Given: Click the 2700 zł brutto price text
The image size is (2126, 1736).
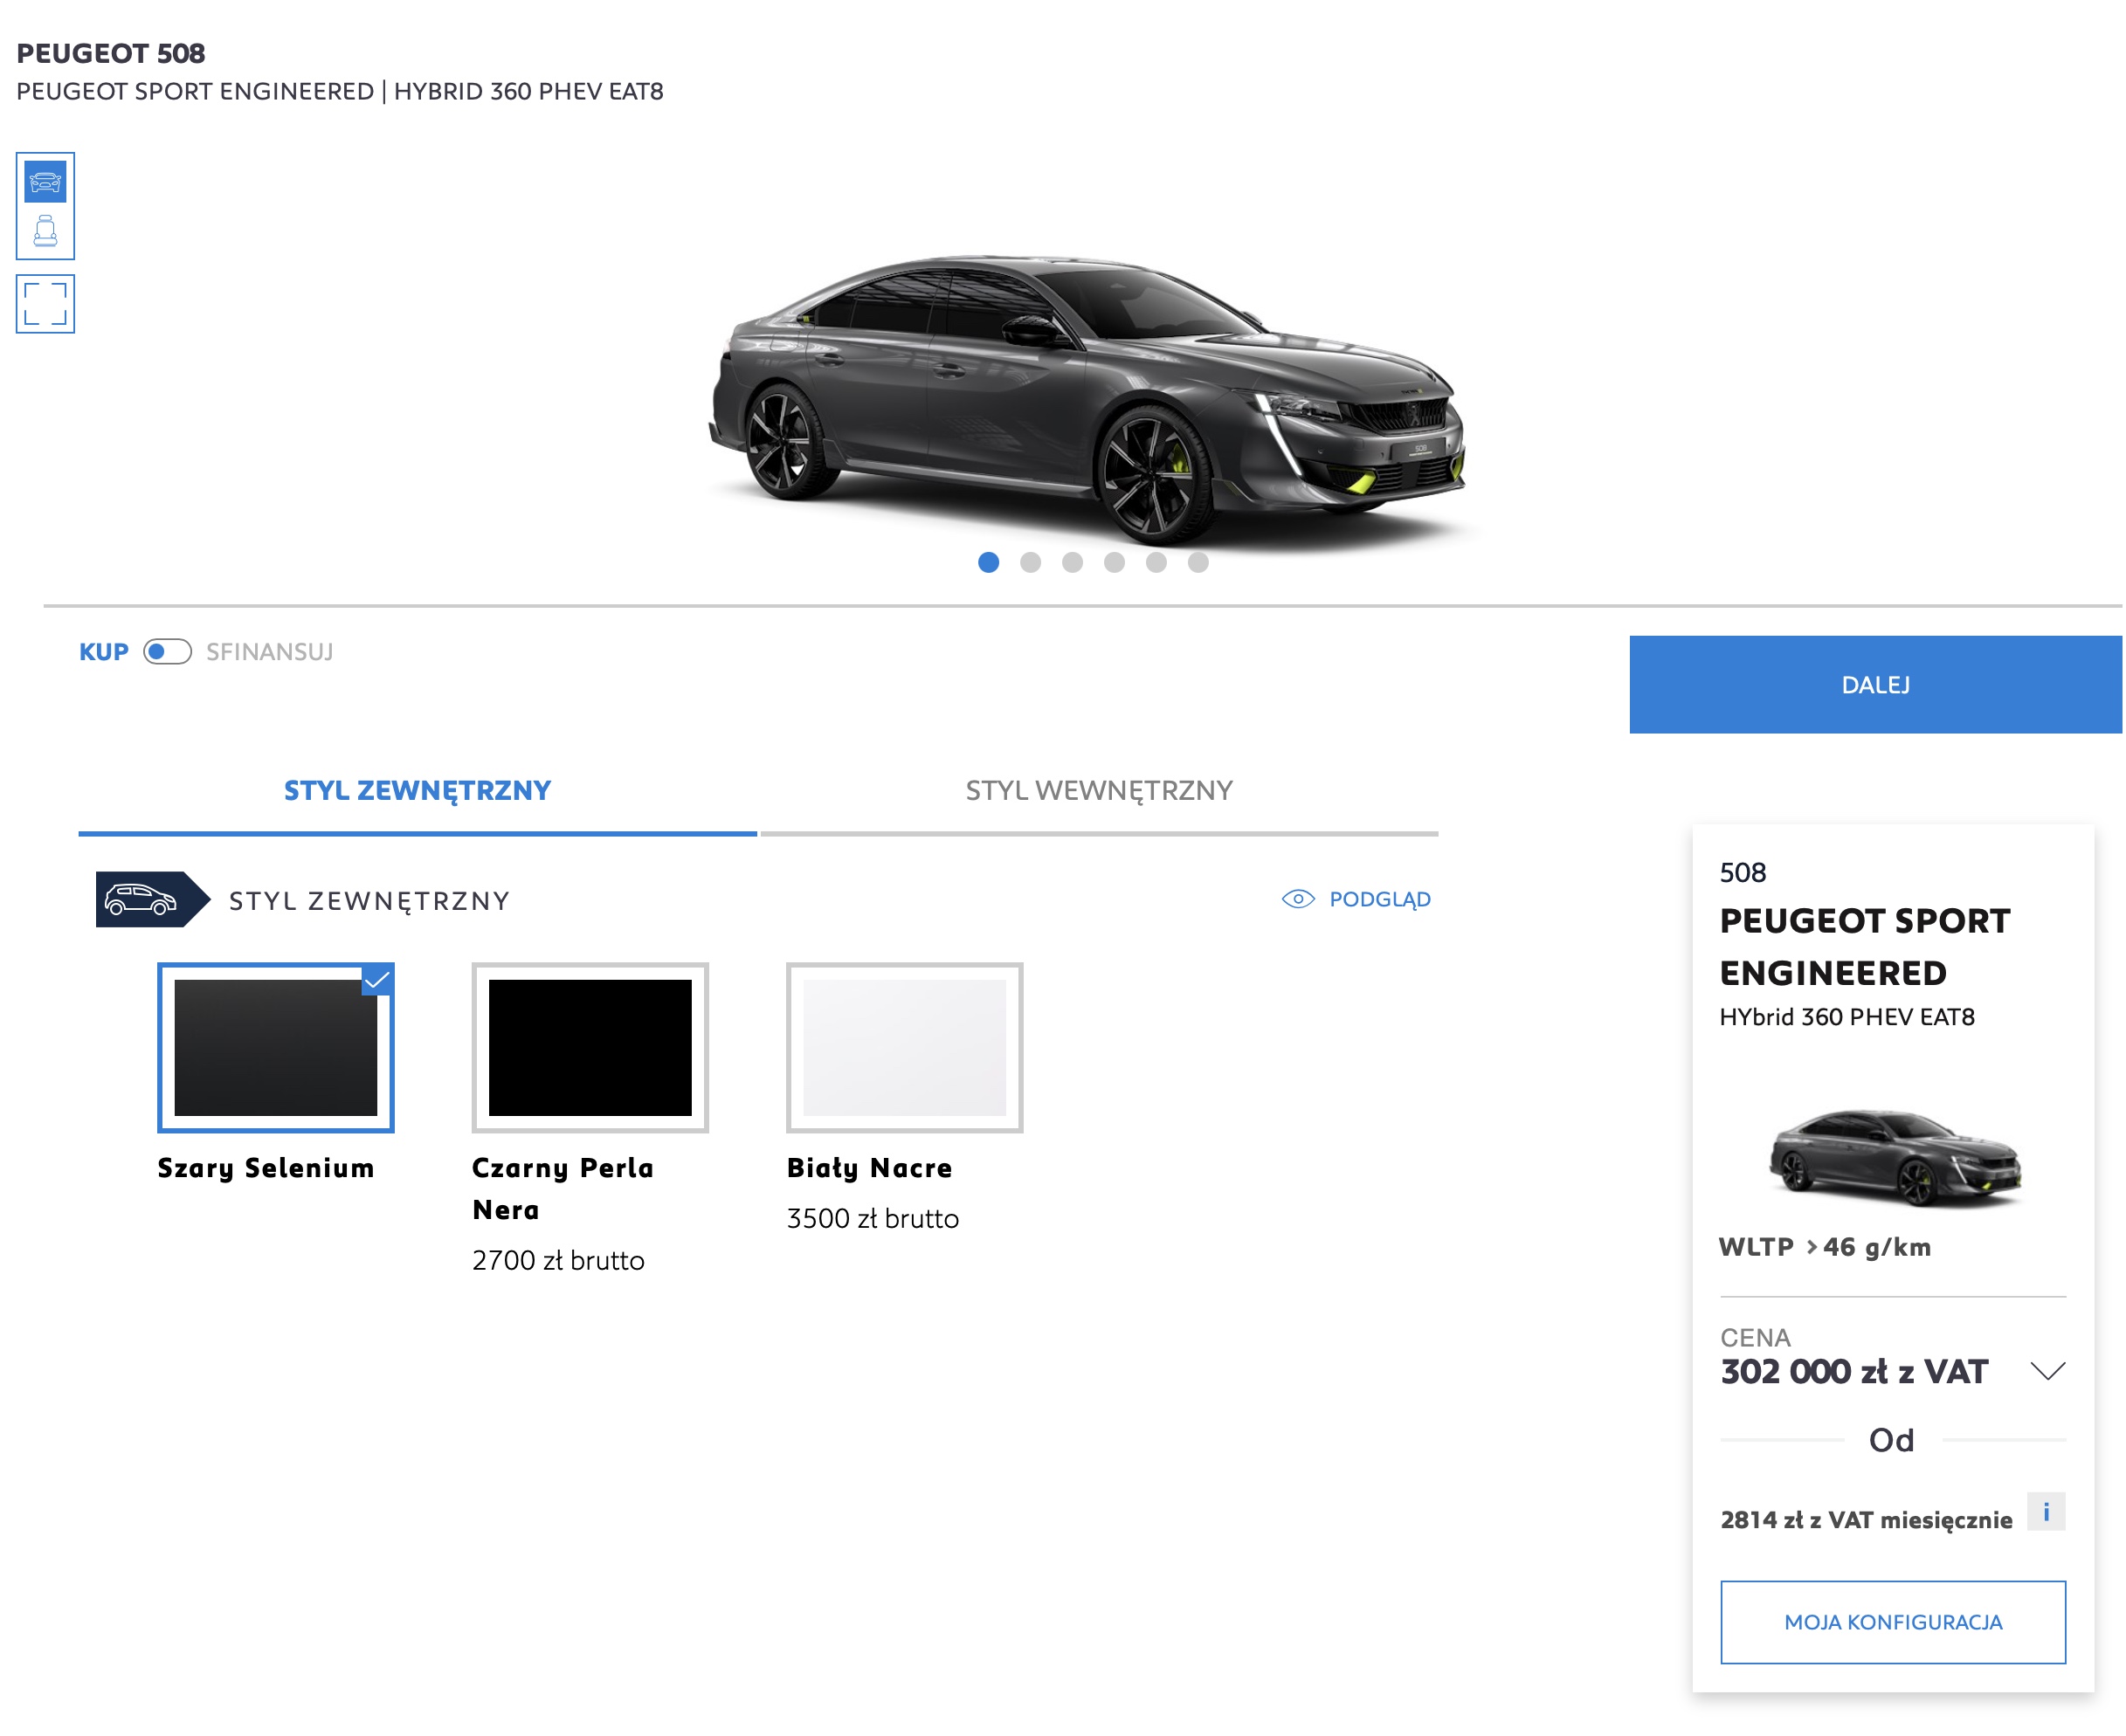Looking at the screenshot, I should coord(558,1260).
